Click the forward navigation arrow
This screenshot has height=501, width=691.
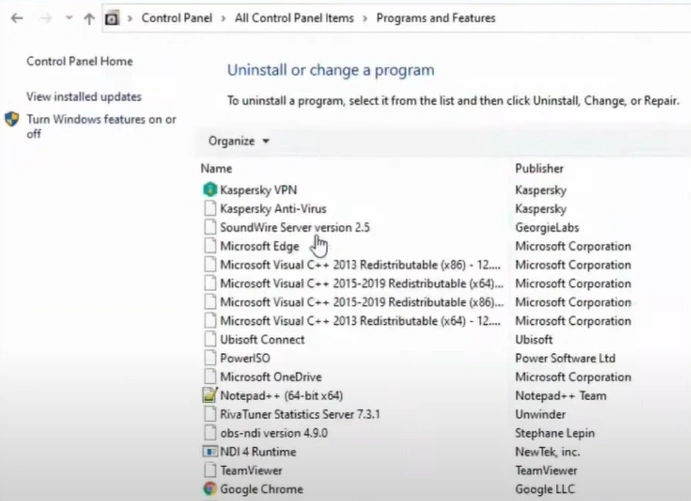point(46,18)
